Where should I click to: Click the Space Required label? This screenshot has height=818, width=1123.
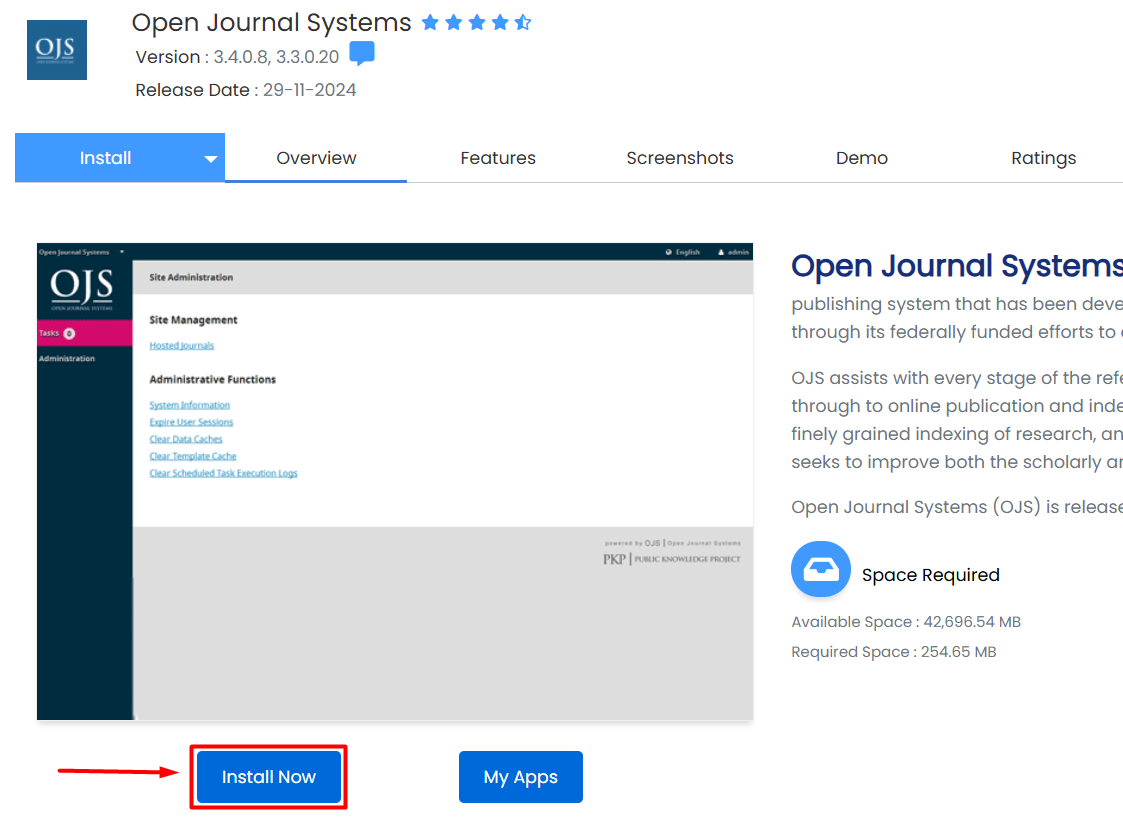click(x=930, y=575)
